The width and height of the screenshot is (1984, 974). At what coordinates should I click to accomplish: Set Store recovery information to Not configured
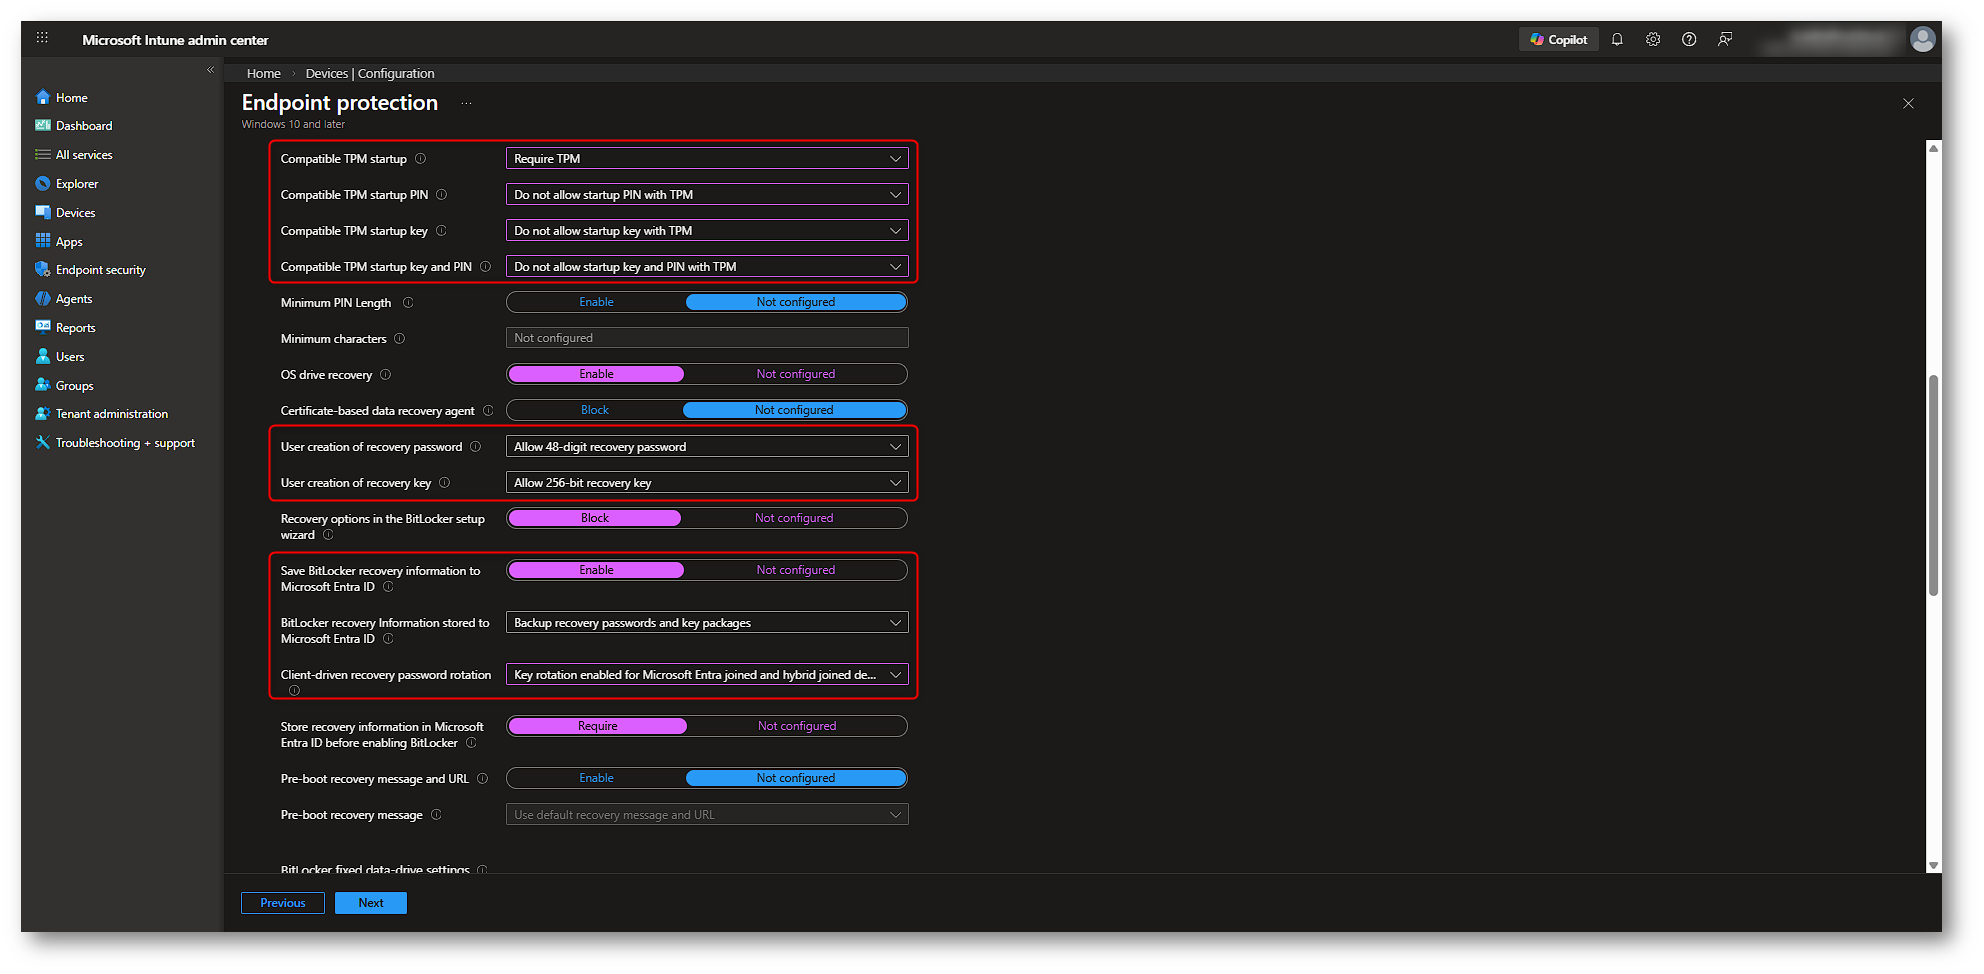(x=797, y=726)
